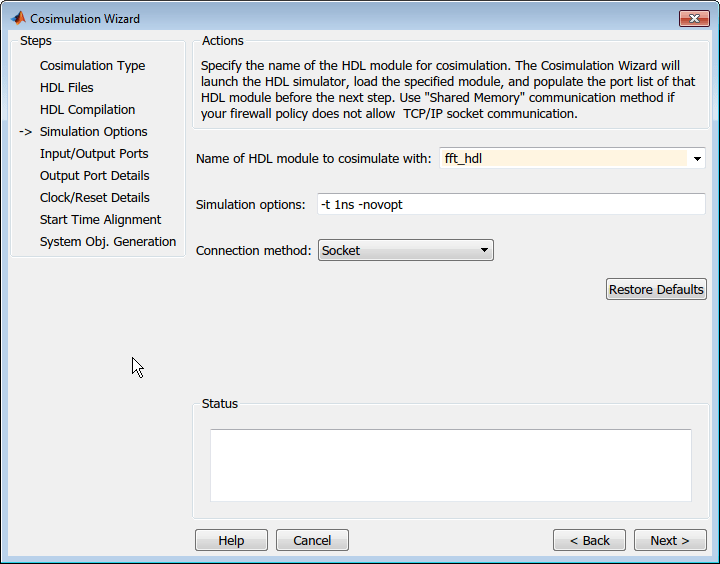Click the Help button
This screenshot has height=564, width=720.
[x=231, y=540]
